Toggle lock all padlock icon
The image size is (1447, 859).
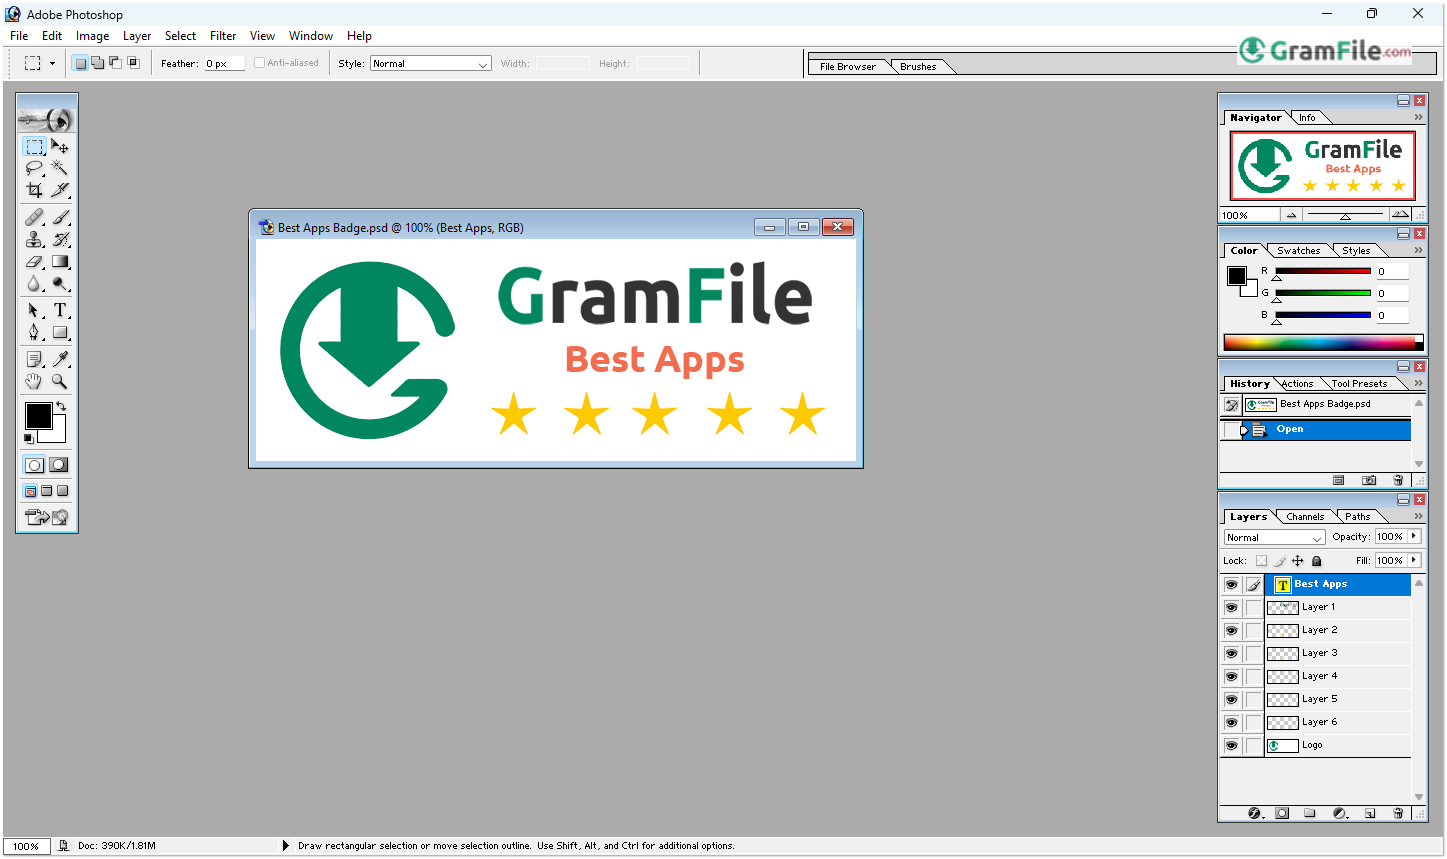click(x=1316, y=561)
